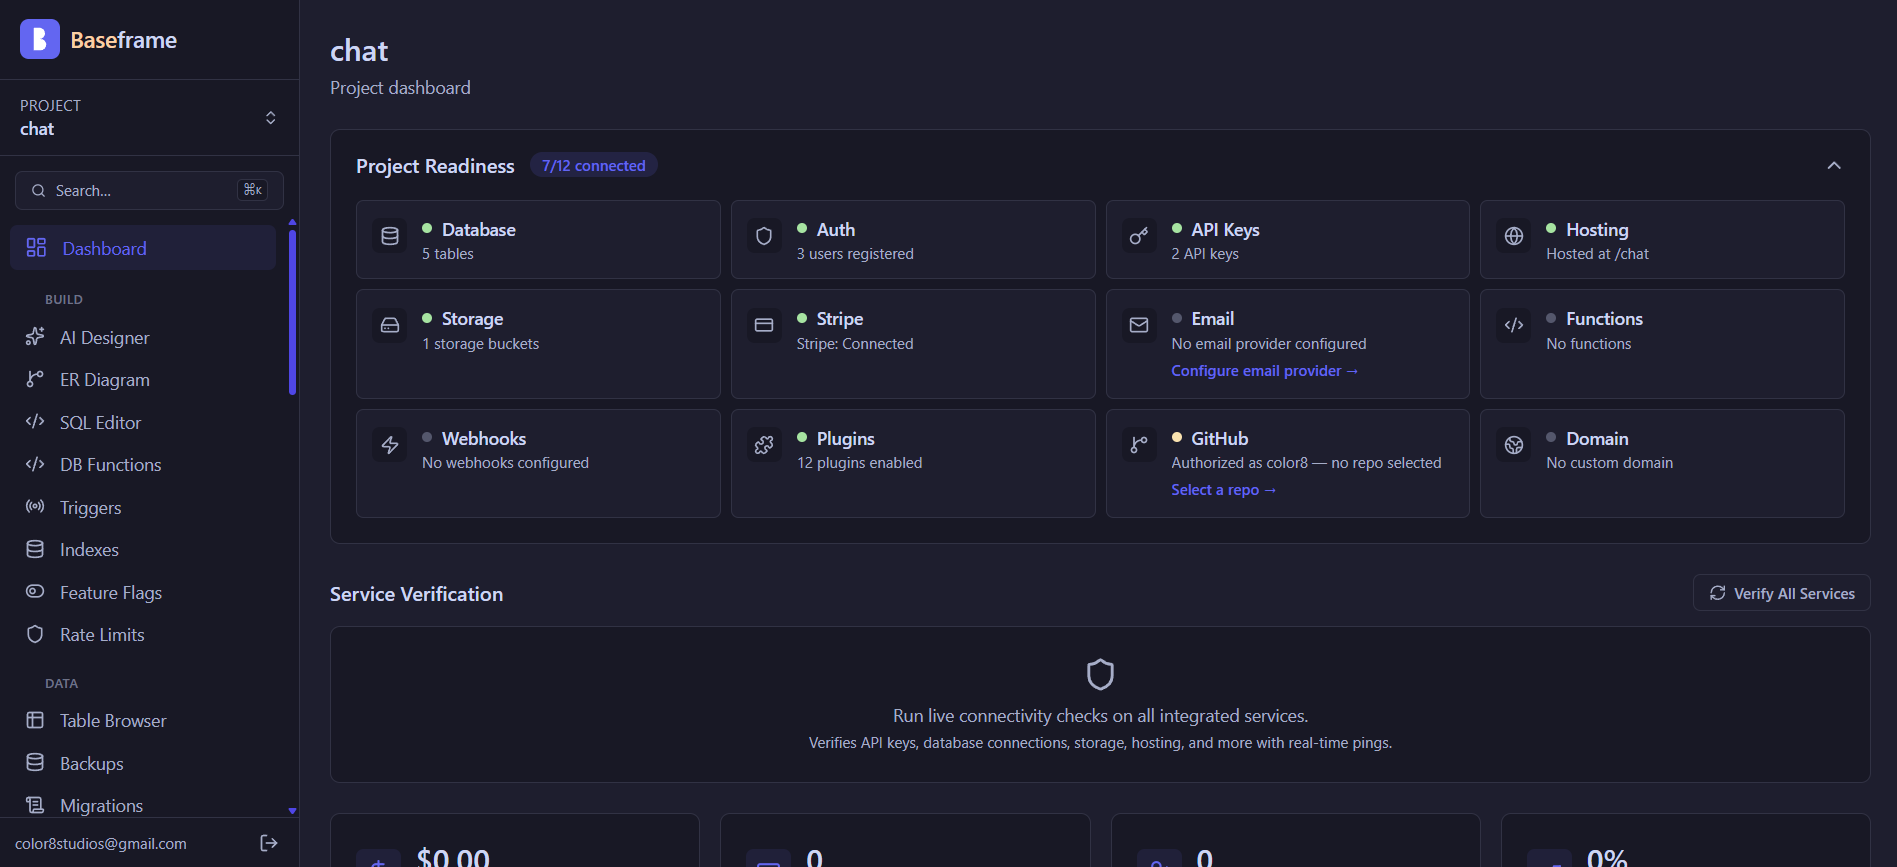
Task: Click the Functions code icon in card
Action: (1514, 325)
